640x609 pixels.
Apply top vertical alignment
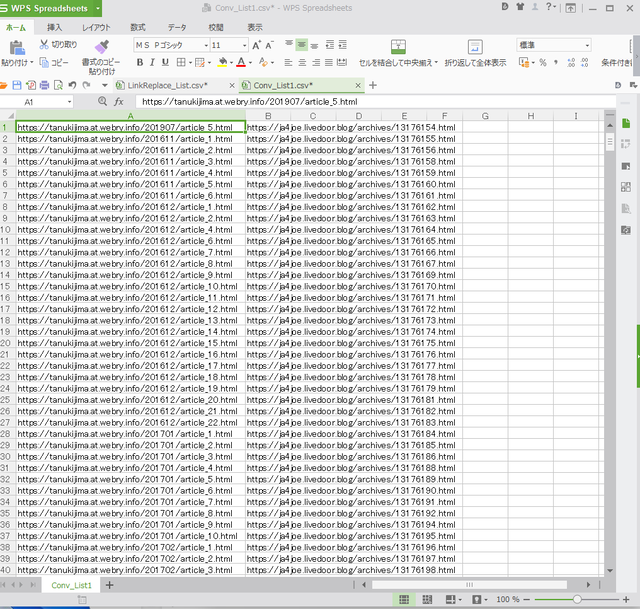point(289,44)
